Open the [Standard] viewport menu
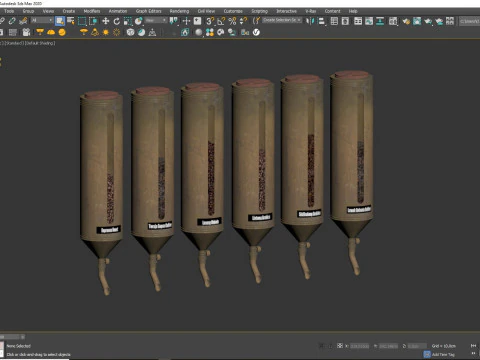The image size is (480, 360). (15, 43)
